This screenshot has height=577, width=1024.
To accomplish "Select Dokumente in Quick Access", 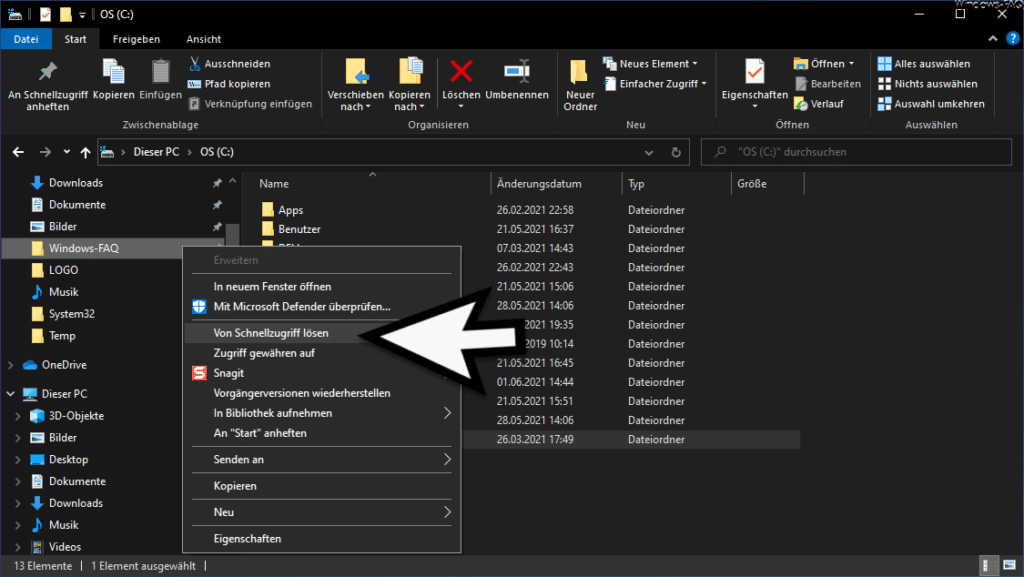I will pyautogui.click(x=77, y=205).
